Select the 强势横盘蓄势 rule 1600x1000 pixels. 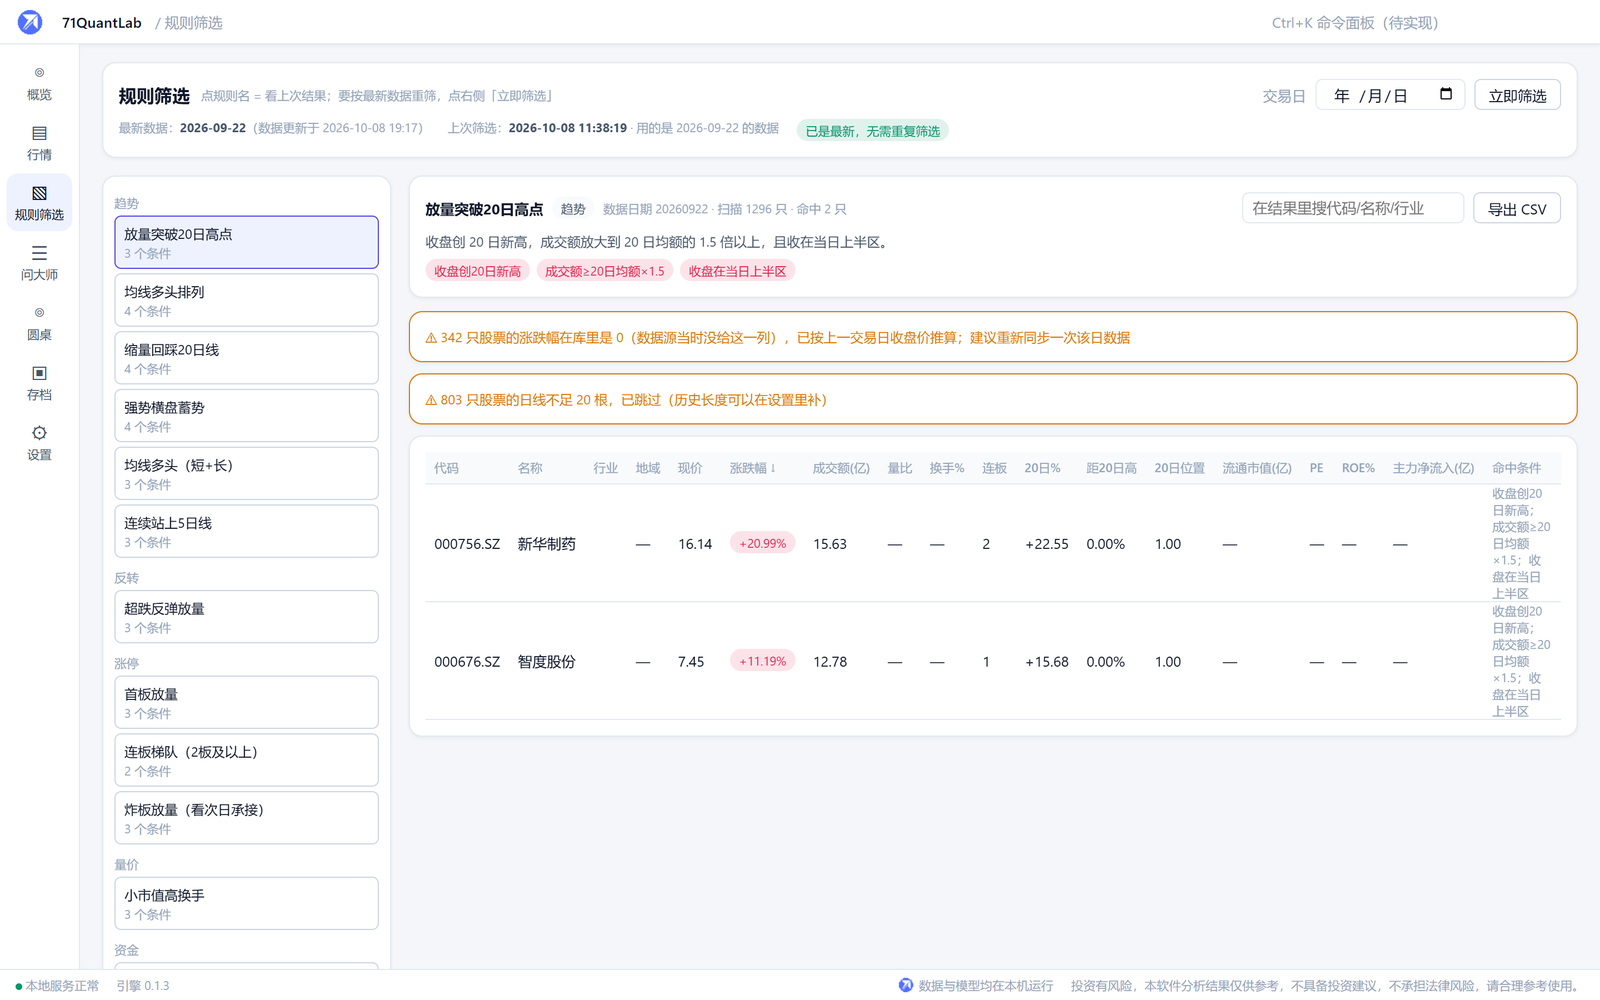246,415
